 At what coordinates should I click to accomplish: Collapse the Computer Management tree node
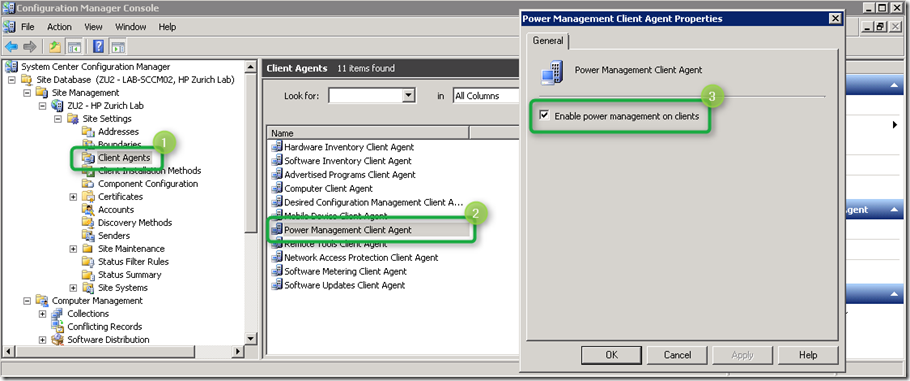27,301
